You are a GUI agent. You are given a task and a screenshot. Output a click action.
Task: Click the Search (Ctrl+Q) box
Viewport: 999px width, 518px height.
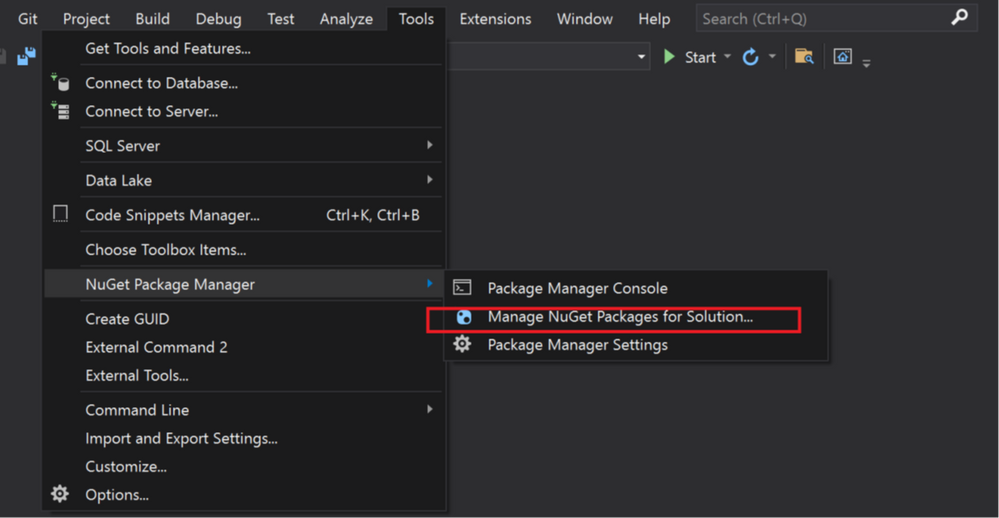point(820,19)
